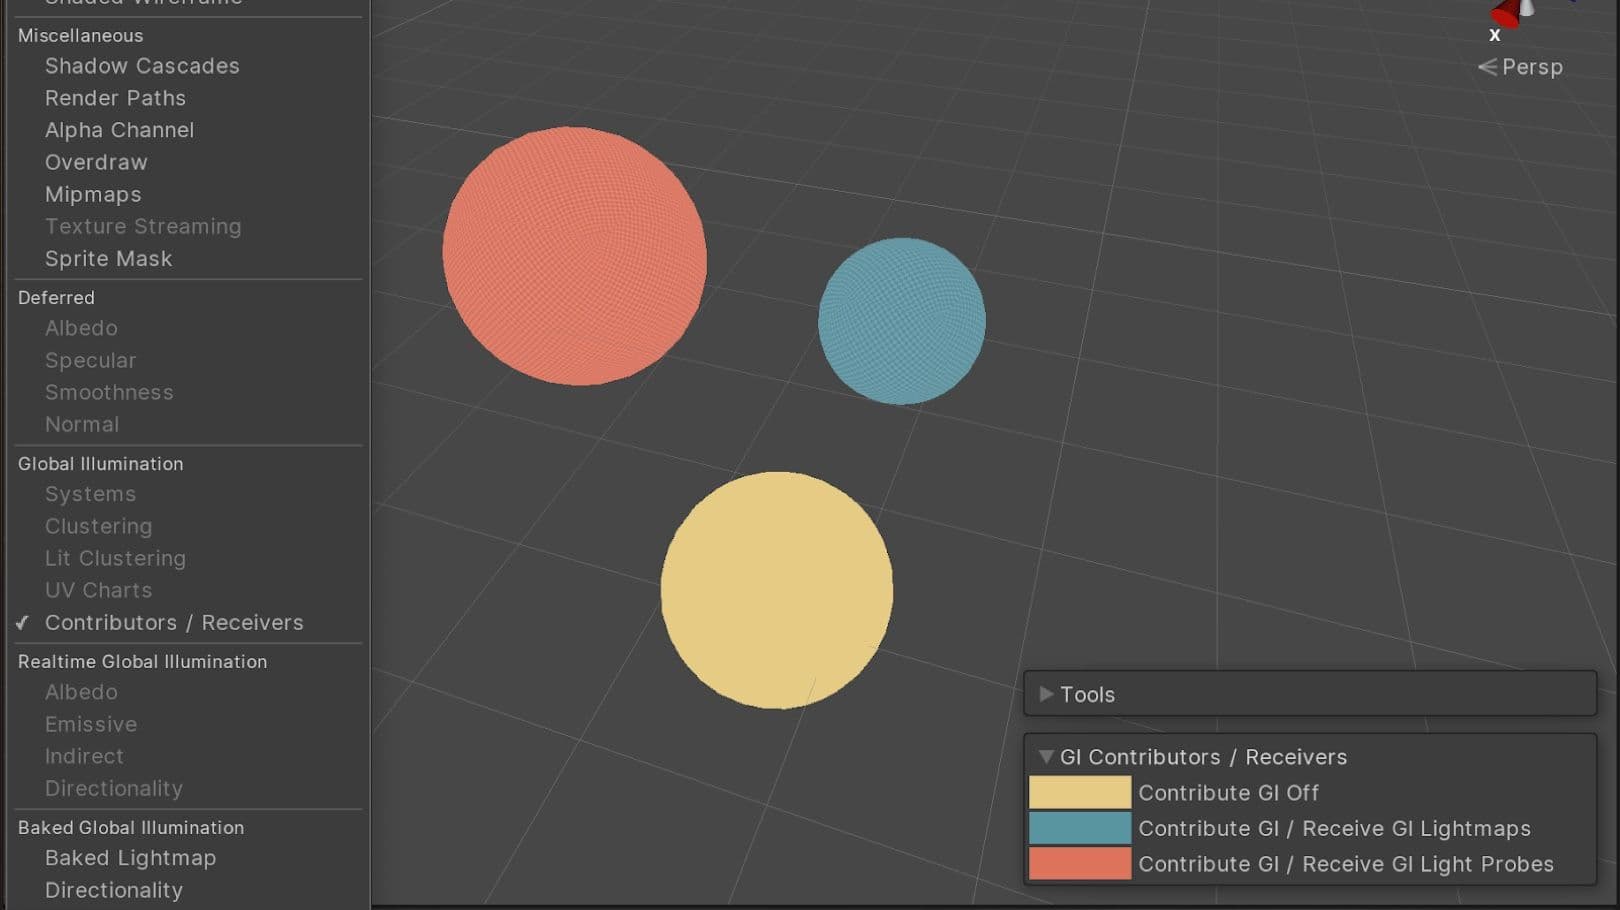The width and height of the screenshot is (1620, 910).
Task: Select the yellow sphere in the scene
Action: click(x=776, y=590)
